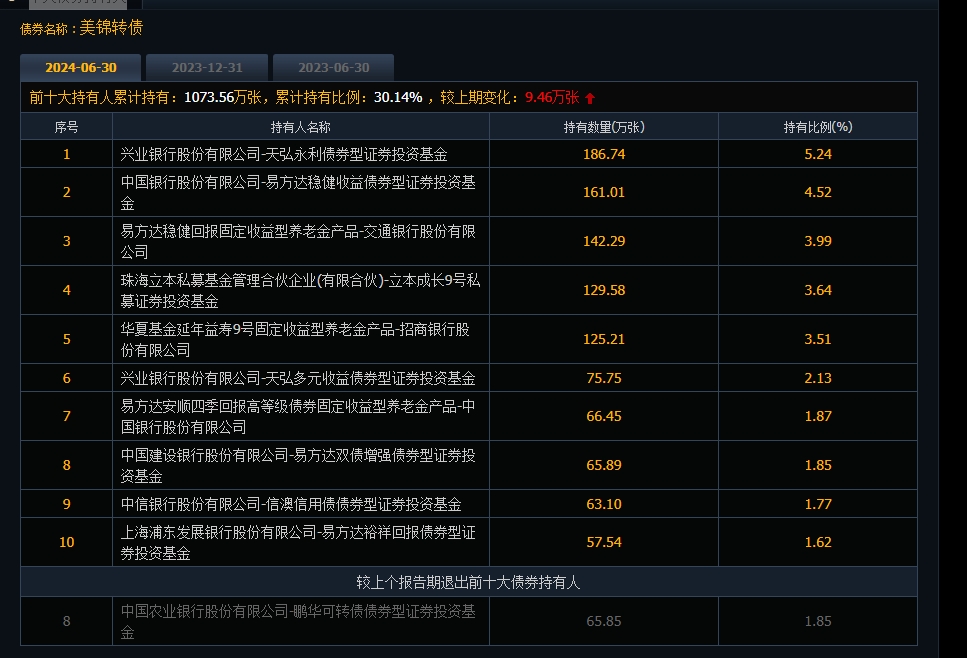This screenshot has width=967, height=658.
Task: Click serial number 1 cell
Action: (x=67, y=154)
